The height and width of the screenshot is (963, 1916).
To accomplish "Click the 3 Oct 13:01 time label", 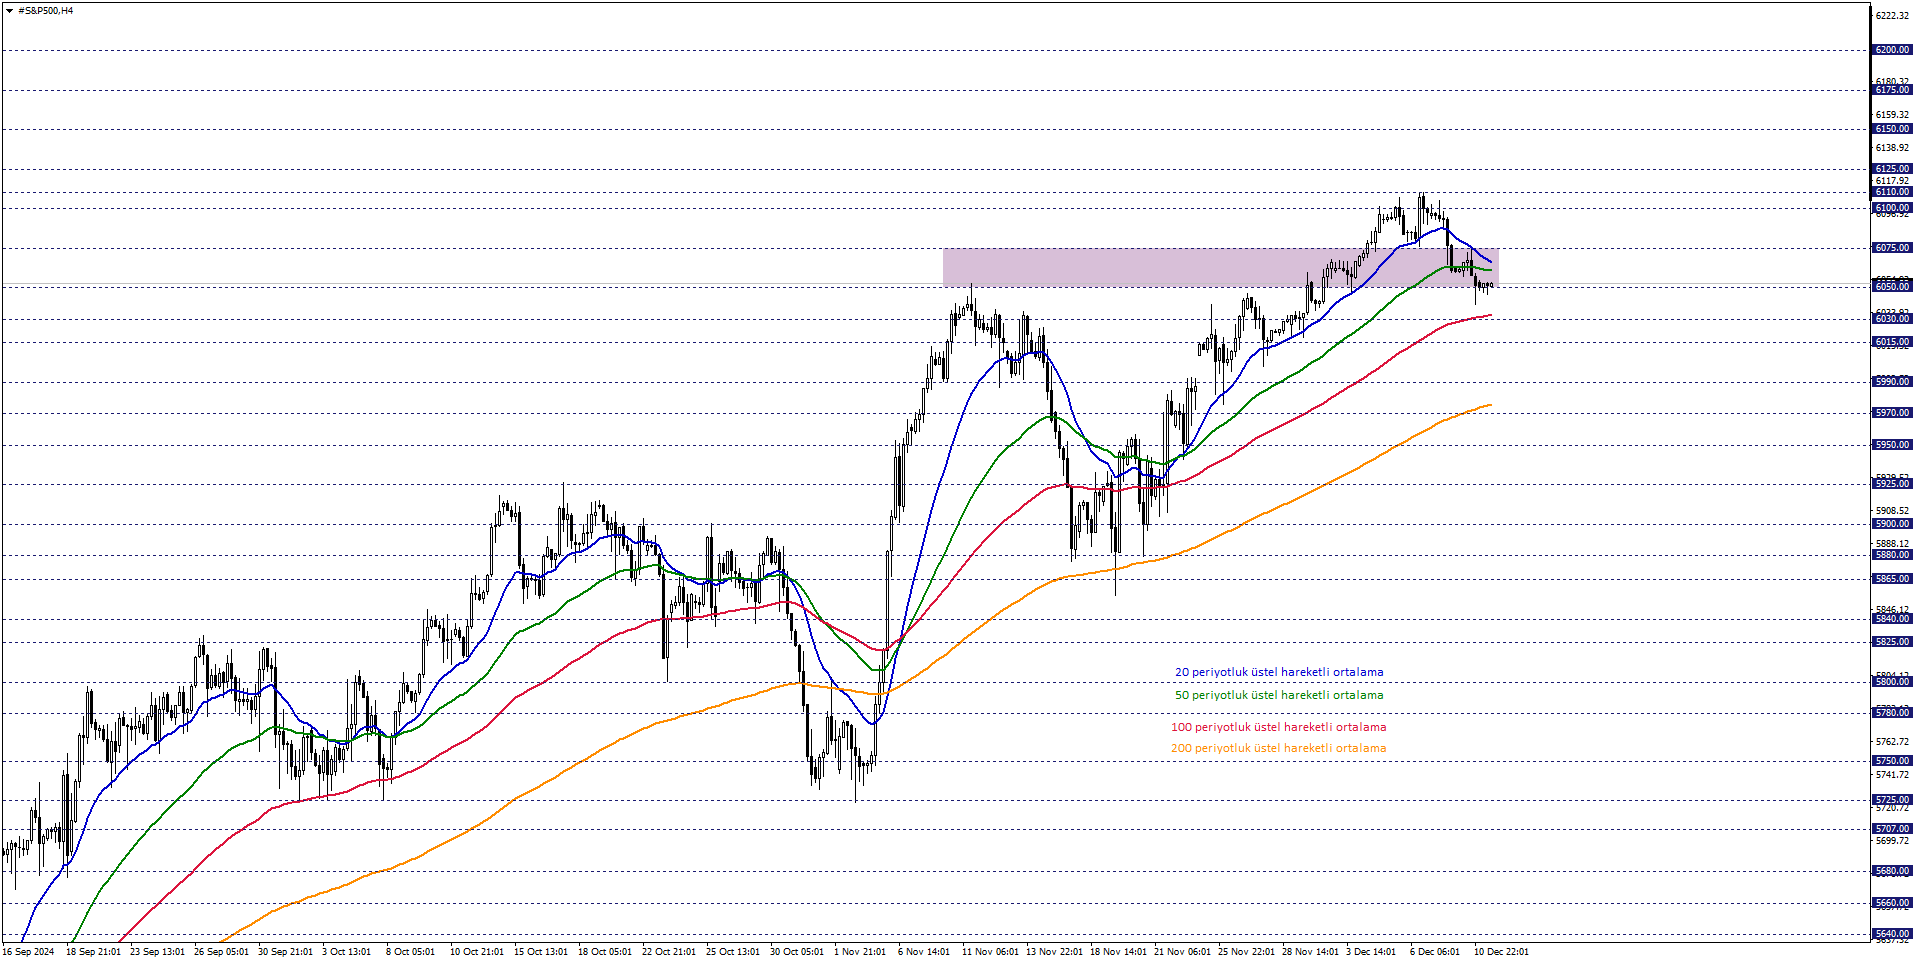I will tap(346, 952).
